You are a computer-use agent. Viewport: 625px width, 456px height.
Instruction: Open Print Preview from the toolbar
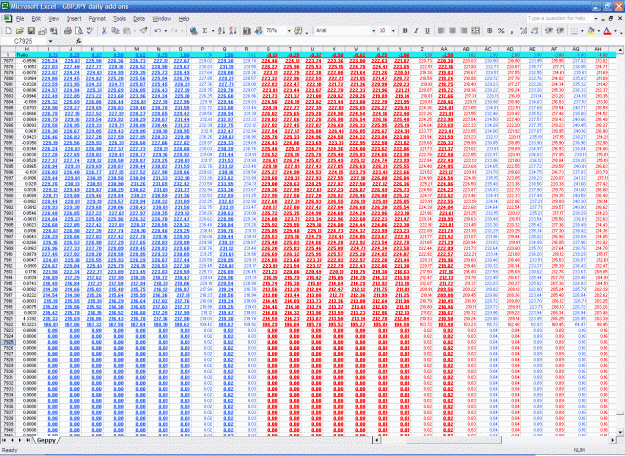click(x=79, y=31)
